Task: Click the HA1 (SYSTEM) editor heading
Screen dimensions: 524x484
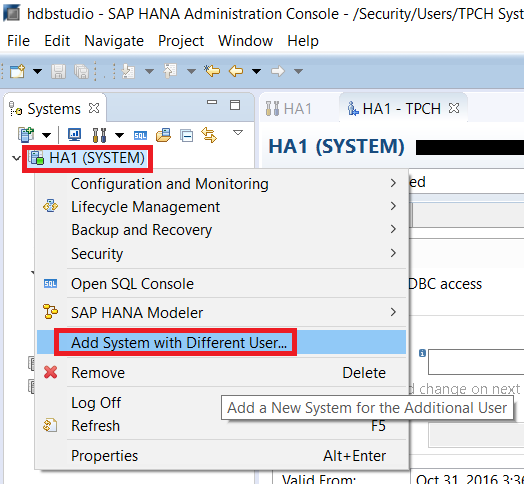Action: point(337,146)
